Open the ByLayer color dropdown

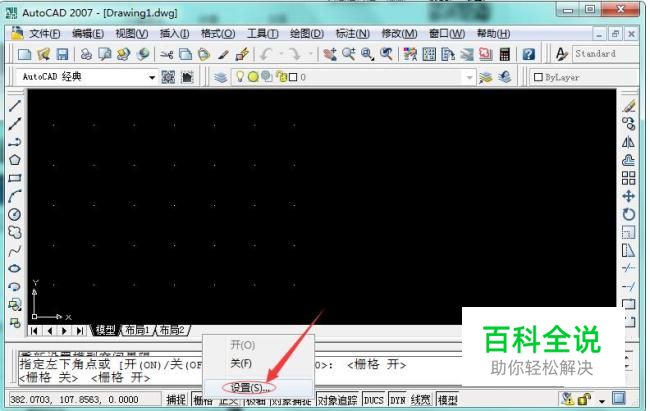point(584,77)
